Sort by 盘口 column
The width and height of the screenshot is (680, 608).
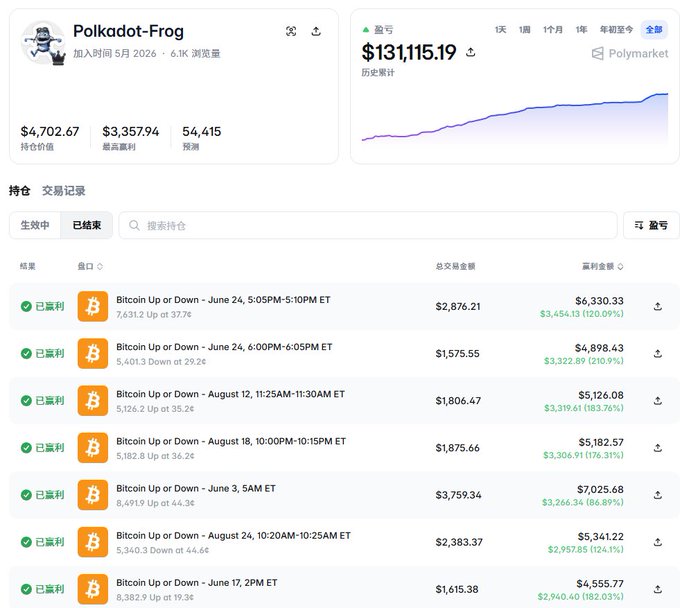(x=90, y=266)
